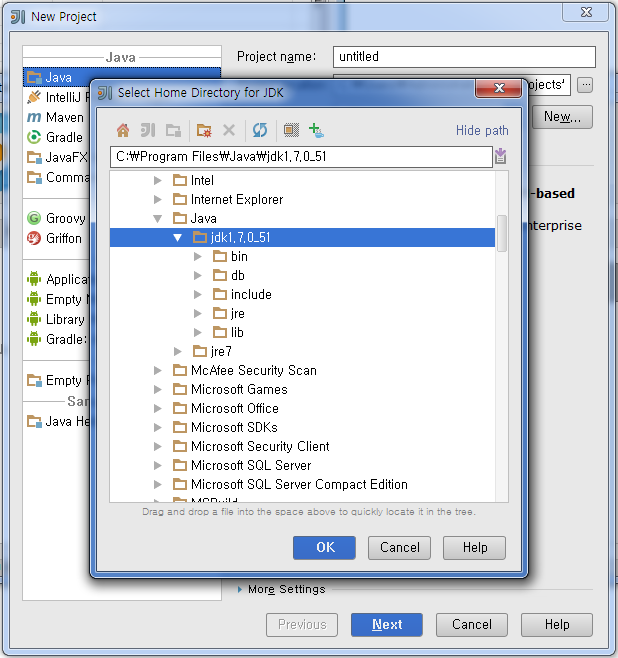Viewport: 618px width, 658px height.
Task: Select the include folder name
Action: click(x=251, y=295)
